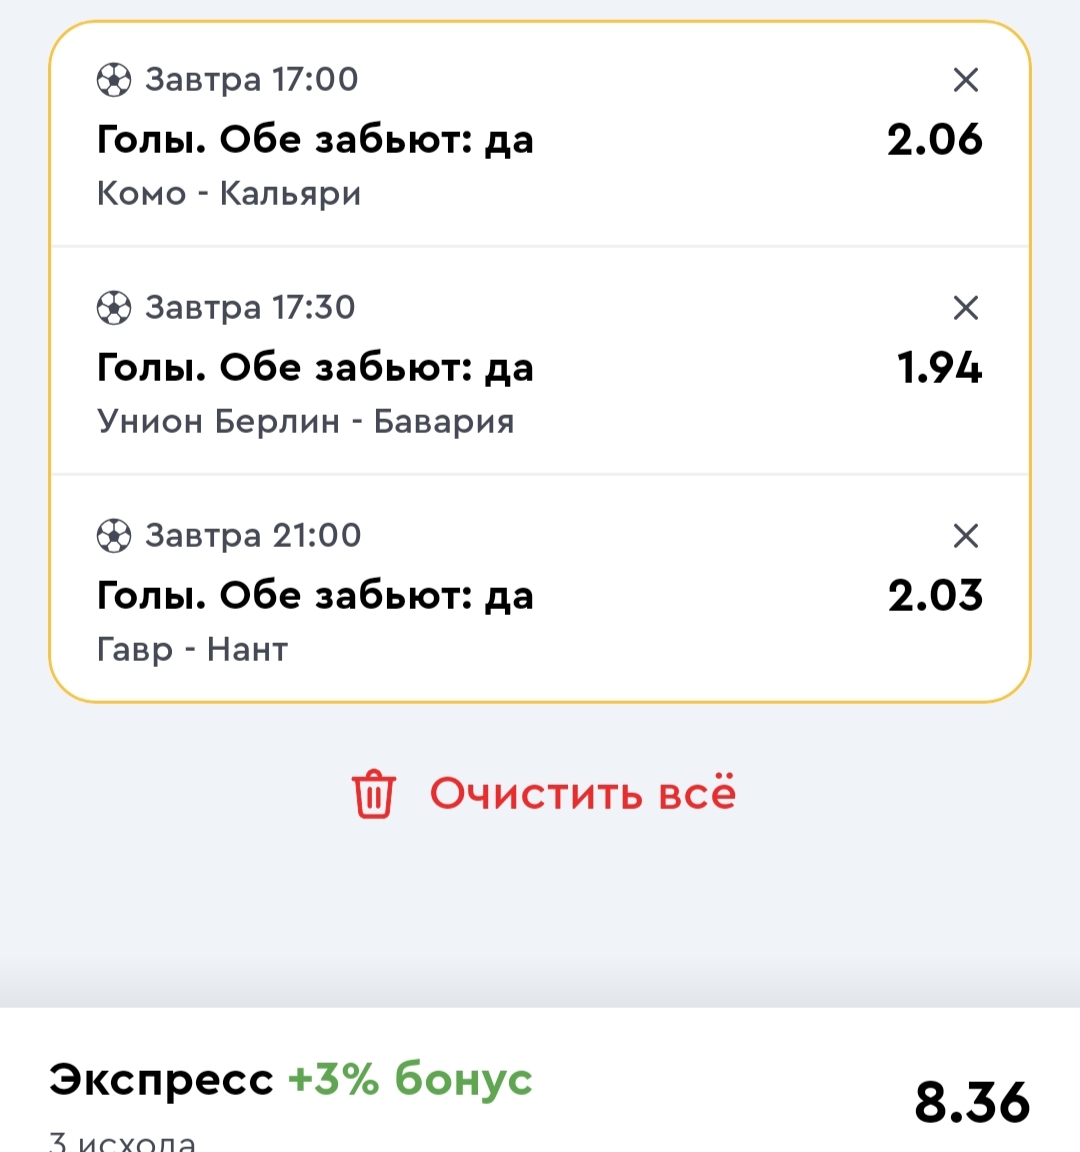The width and height of the screenshot is (1080, 1152).
Task: Click soccer ball icon beside Завтра 21:00
Action: [x=114, y=536]
